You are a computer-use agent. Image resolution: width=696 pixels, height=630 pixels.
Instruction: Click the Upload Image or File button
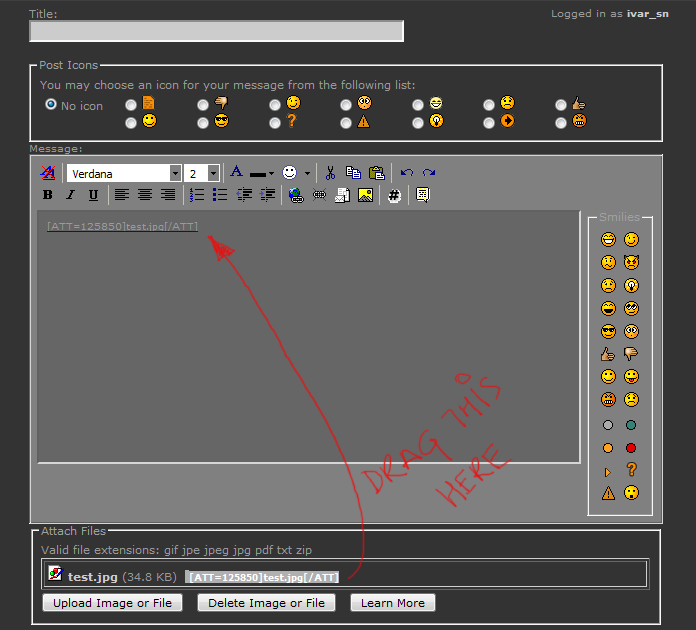click(112, 603)
